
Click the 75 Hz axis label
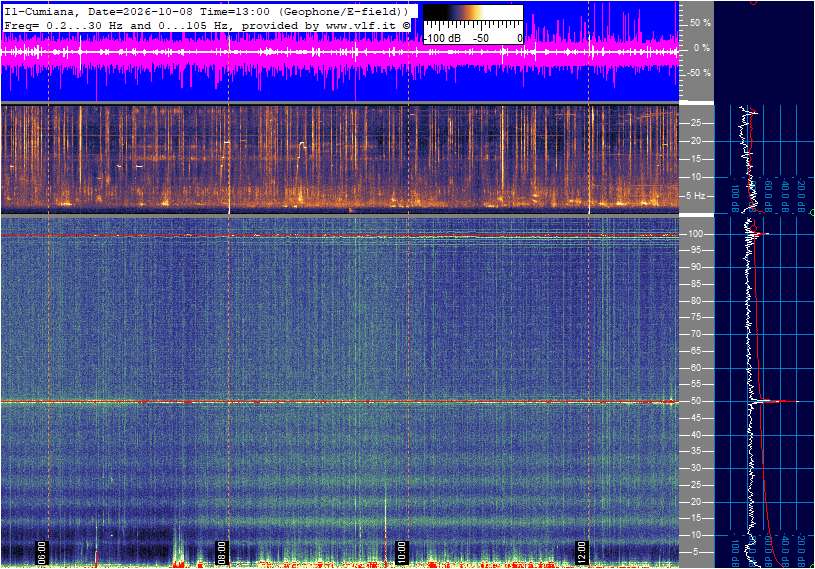click(x=695, y=317)
